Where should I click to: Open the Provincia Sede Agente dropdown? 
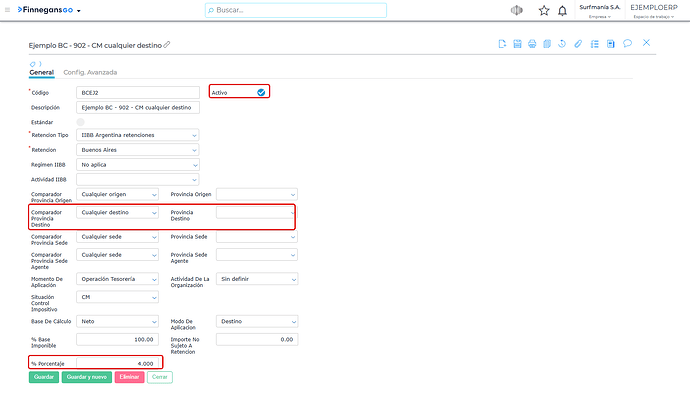(x=257, y=255)
